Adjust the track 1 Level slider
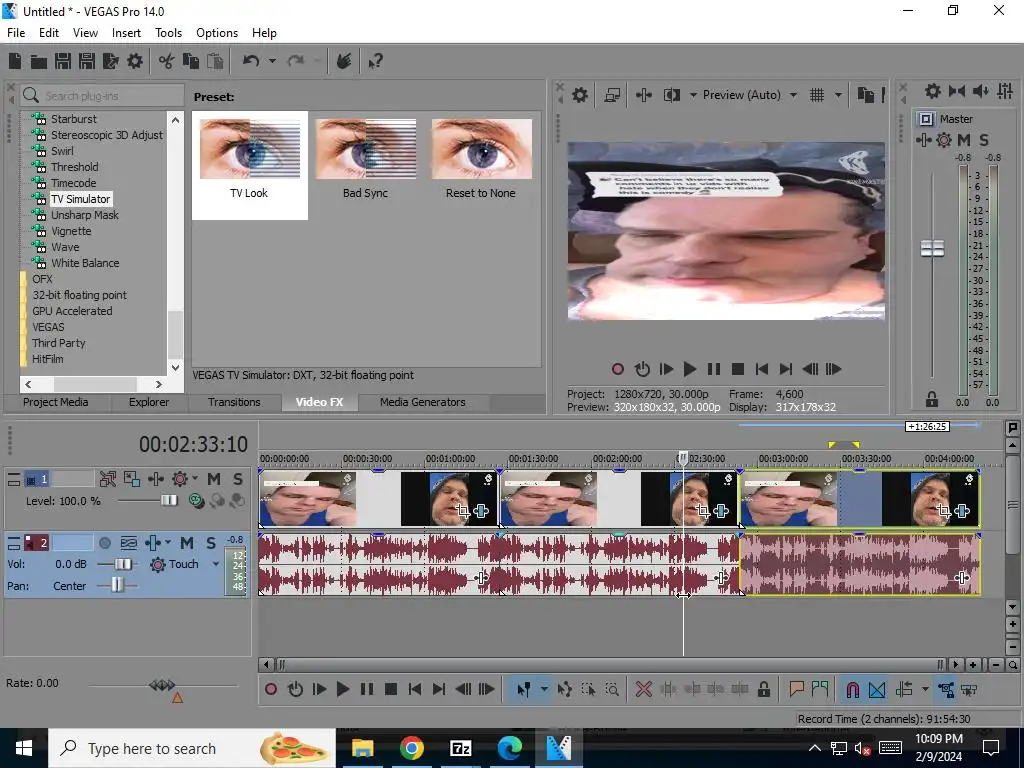 (x=168, y=500)
